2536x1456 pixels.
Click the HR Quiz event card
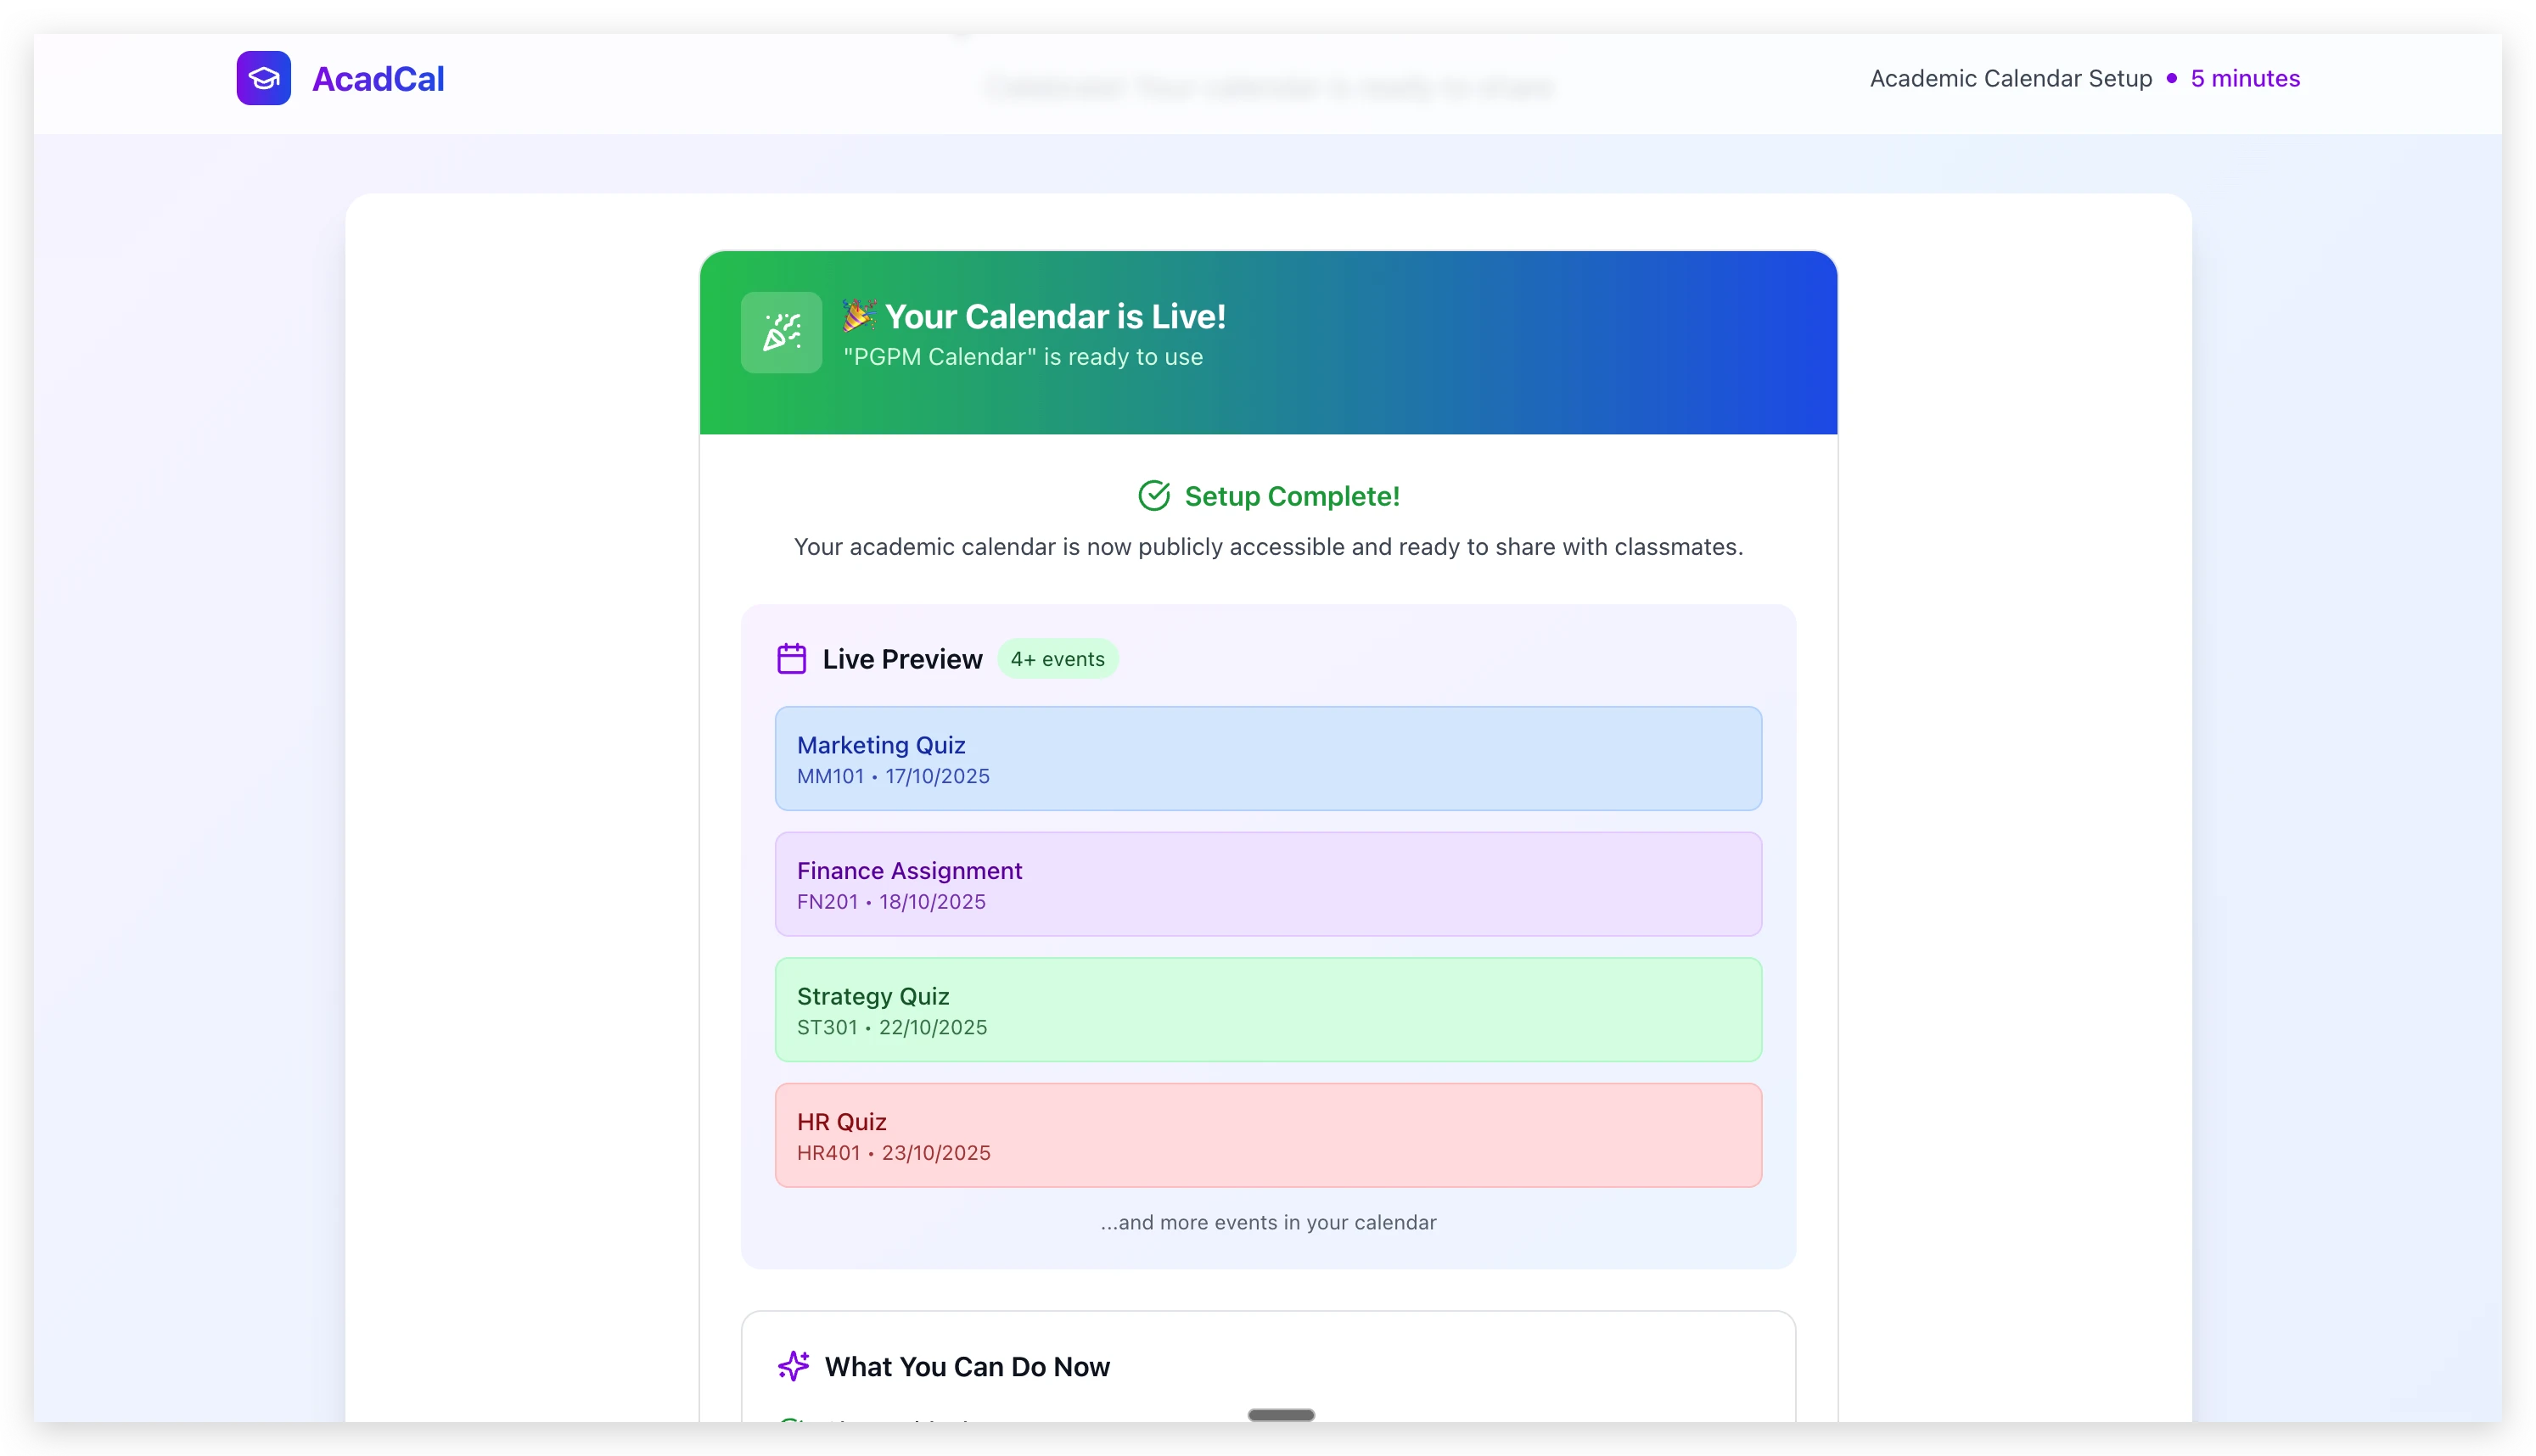(1268, 1134)
